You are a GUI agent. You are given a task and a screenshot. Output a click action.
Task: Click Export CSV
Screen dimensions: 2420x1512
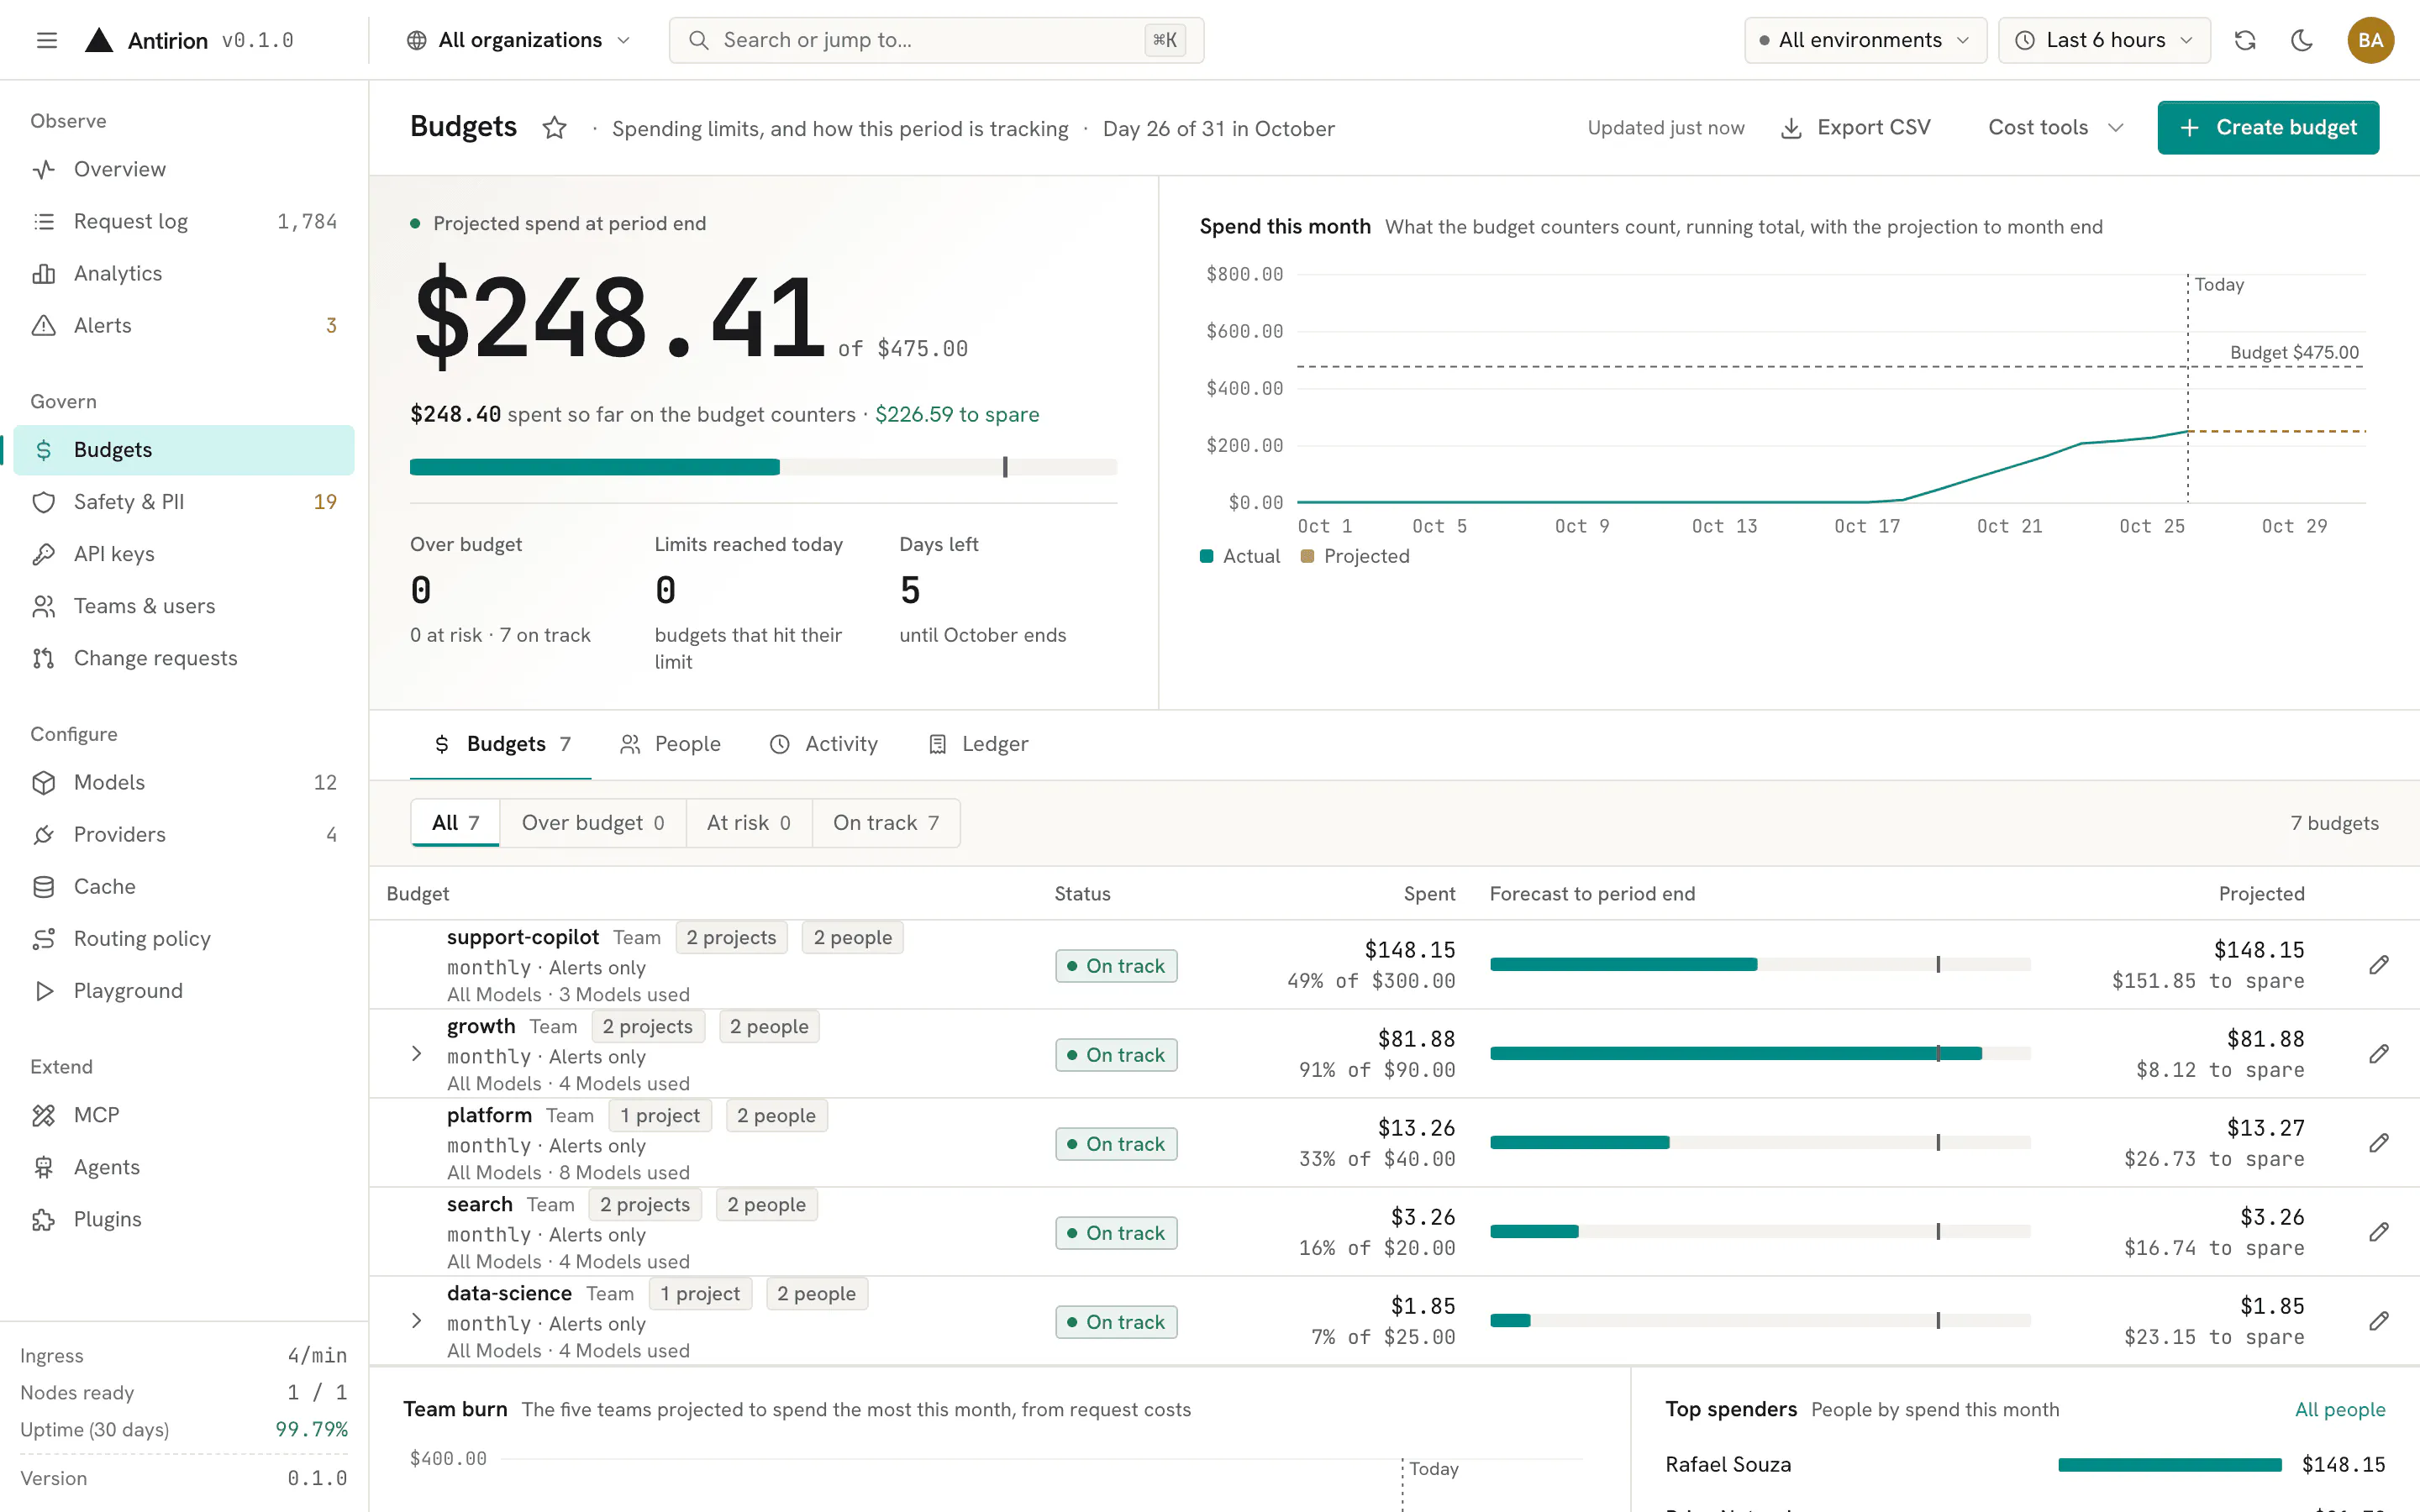tap(1856, 128)
